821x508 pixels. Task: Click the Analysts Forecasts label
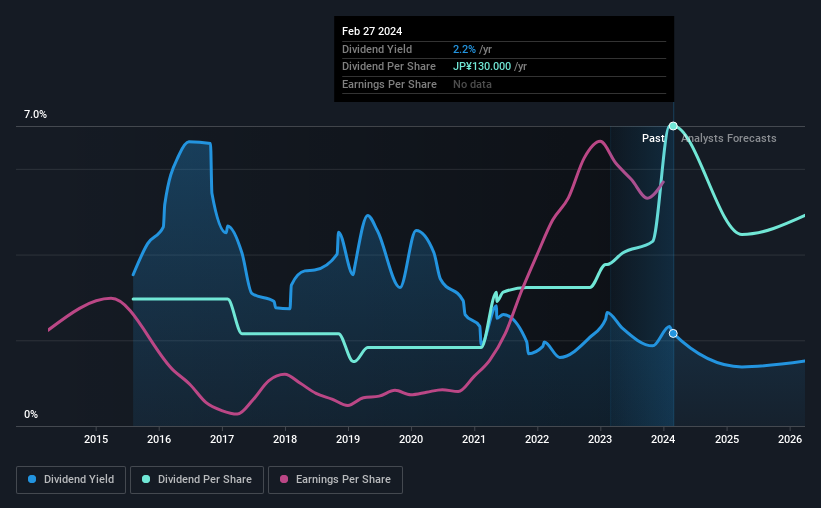click(x=729, y=138)
